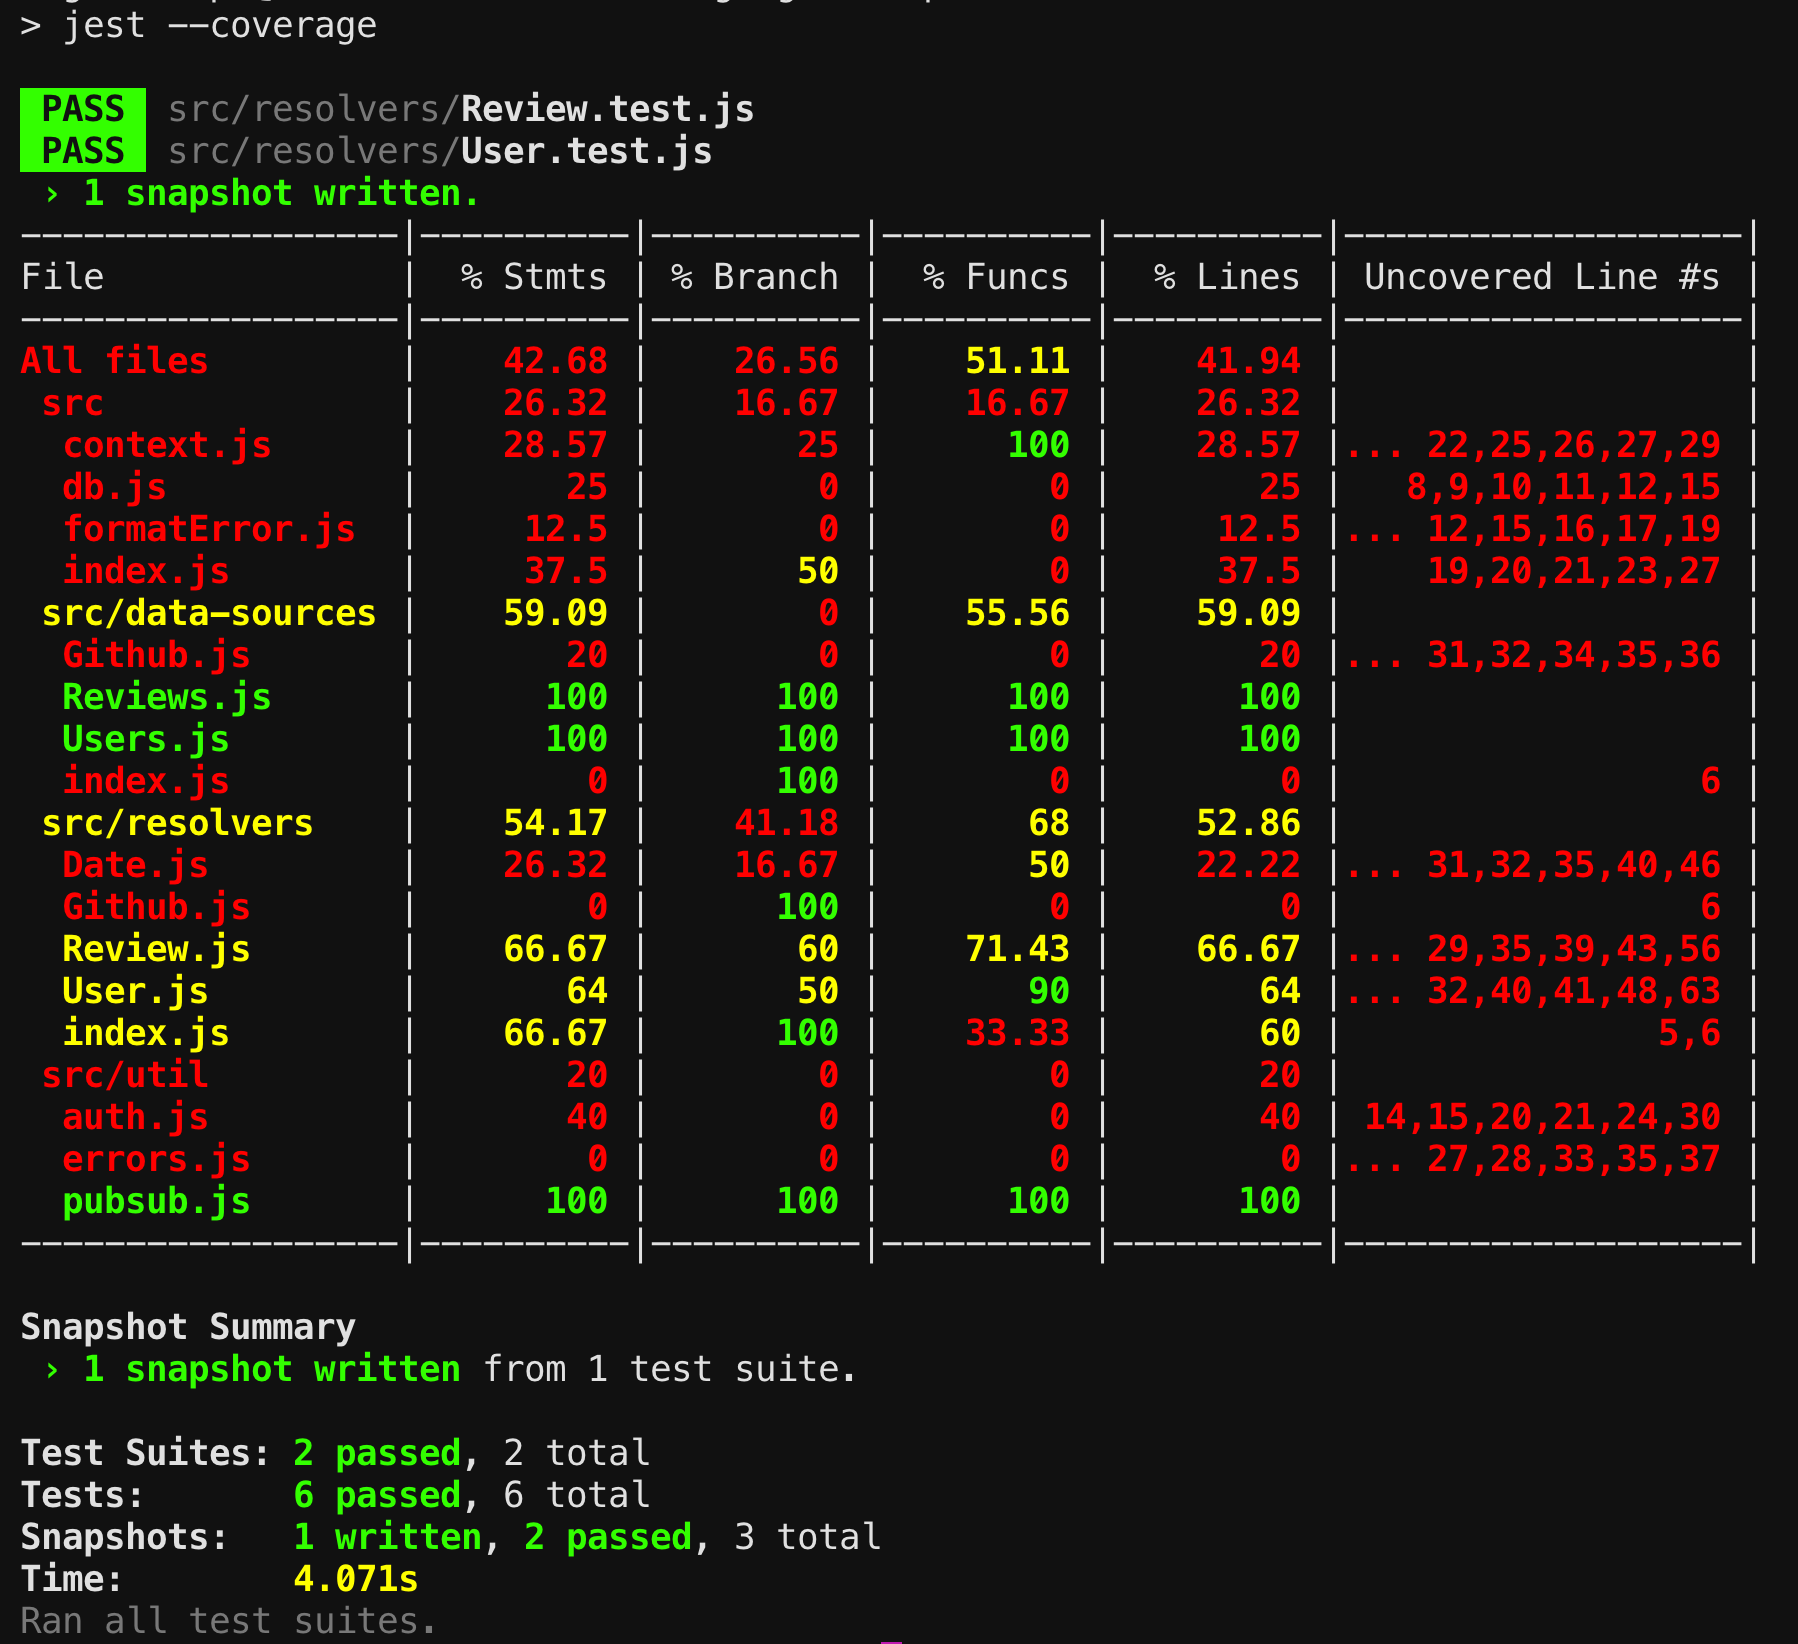This screenshot has width=1798, height=1644.
Task: Select the src/resolvers/Review.test.js path
Action: pos(461,109)
